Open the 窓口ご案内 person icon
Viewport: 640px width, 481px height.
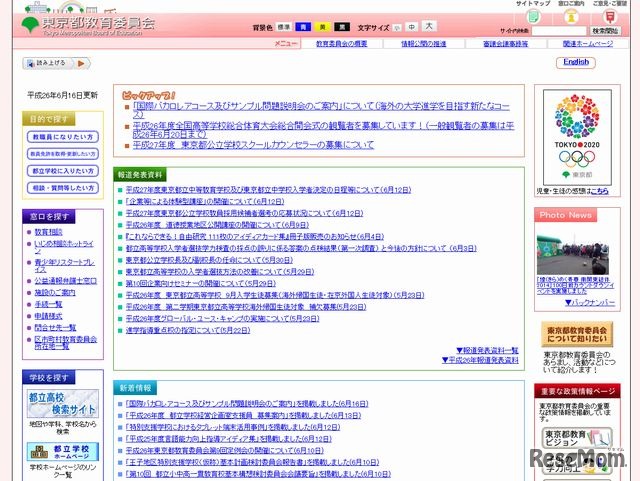pyautogui.click(x=571, y=17)
